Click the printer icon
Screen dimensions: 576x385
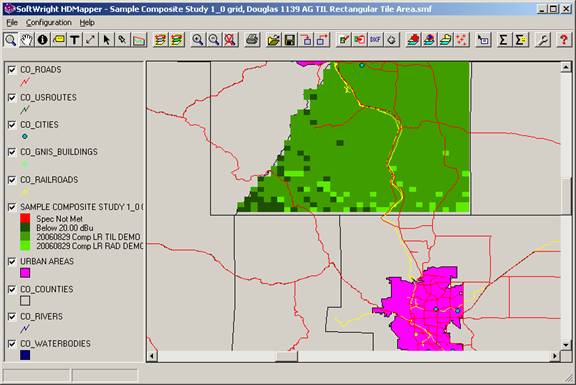point(252,40)
